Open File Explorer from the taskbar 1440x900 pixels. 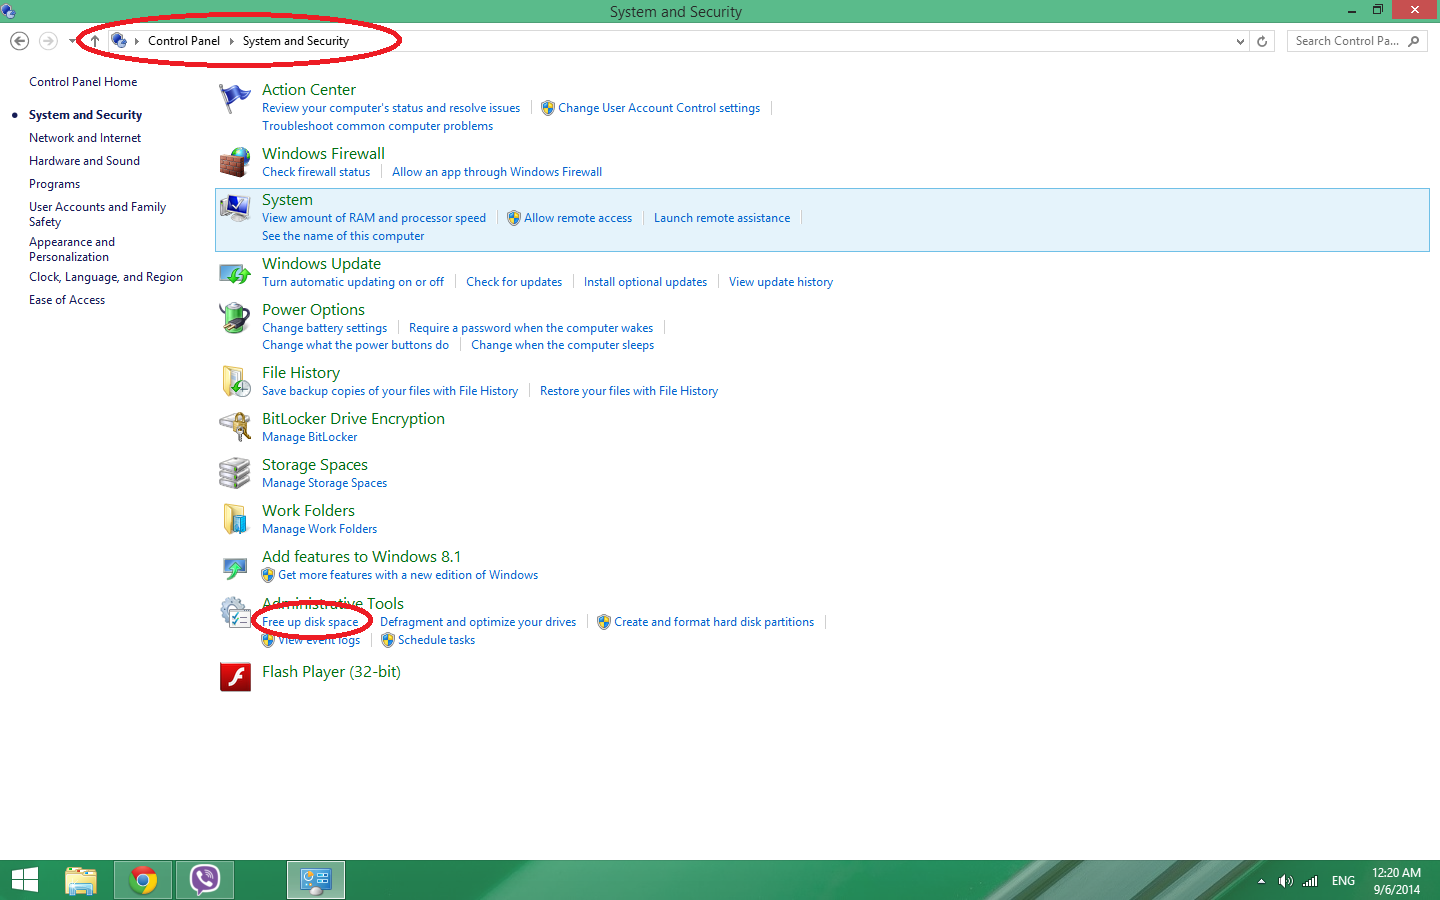(81, 880)
